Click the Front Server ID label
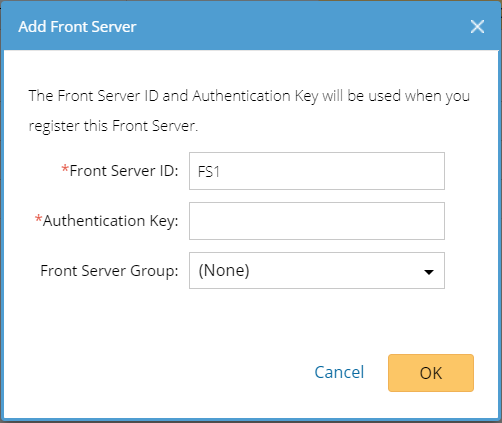This screenshot has width=502, height=423. [124, 171]
